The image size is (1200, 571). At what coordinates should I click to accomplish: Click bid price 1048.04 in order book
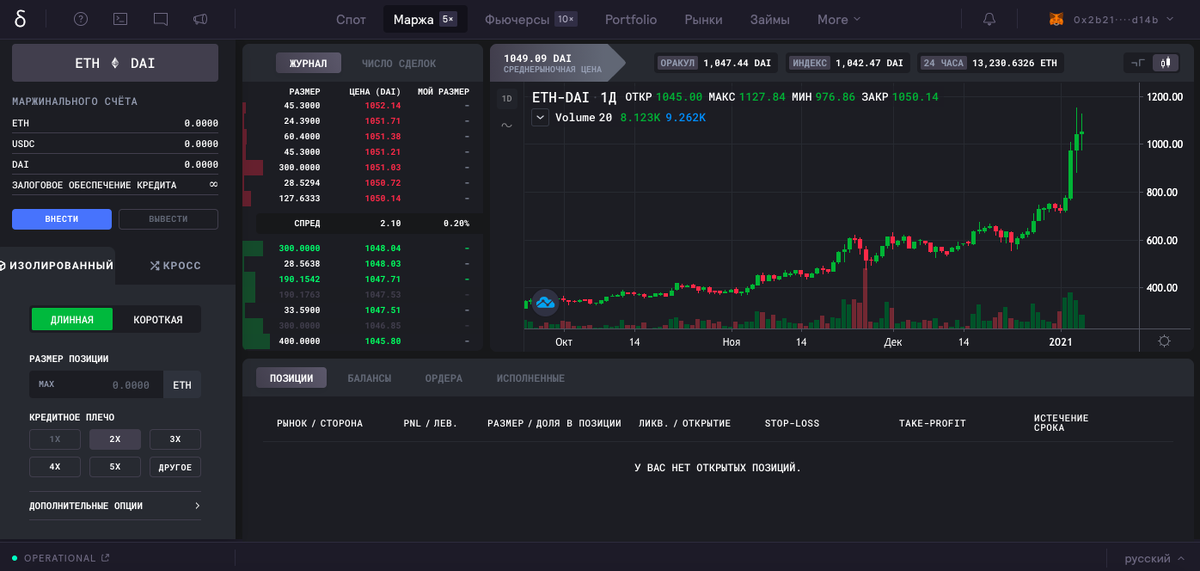[382, 247]
